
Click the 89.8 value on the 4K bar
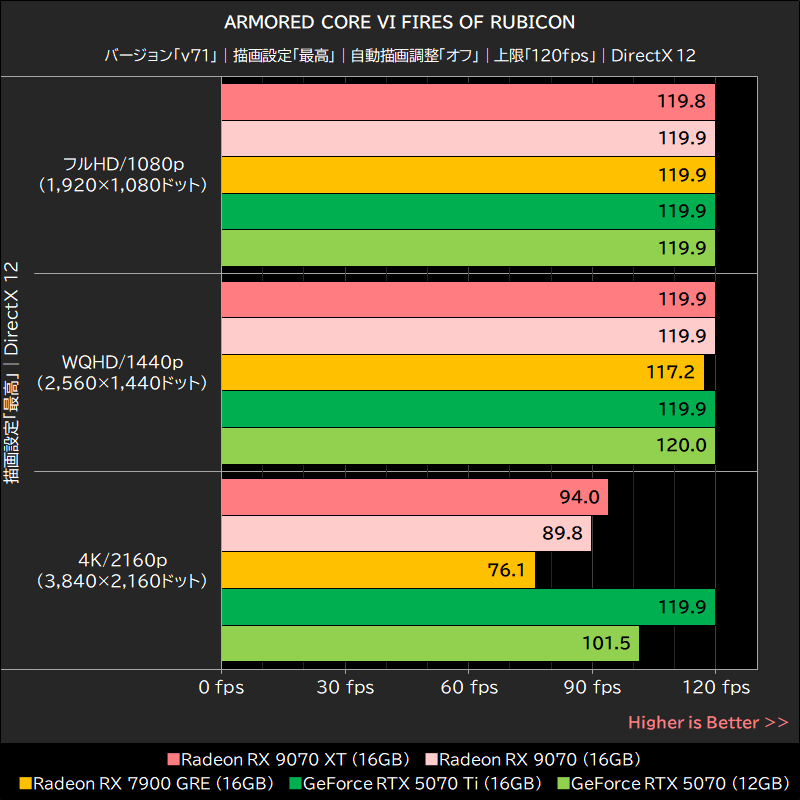click(x=562, y=533)
